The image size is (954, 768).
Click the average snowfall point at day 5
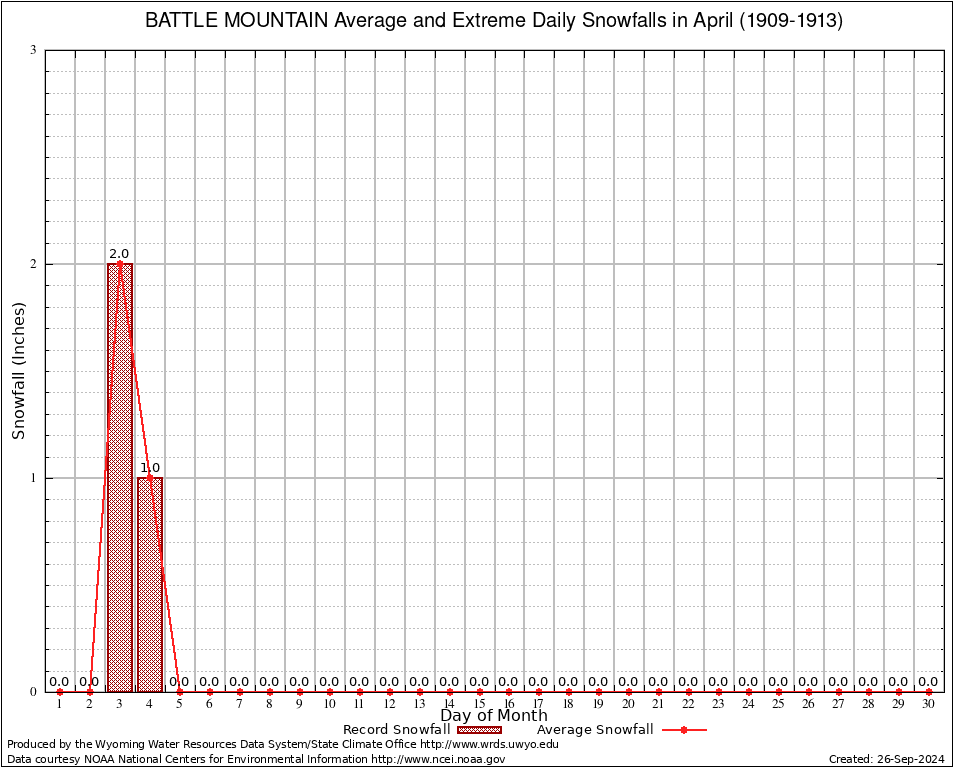point(180,691)
